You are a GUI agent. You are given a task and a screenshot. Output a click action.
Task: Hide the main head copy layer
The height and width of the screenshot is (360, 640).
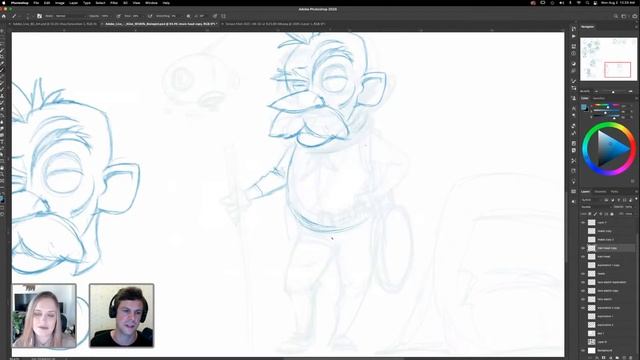583,248
